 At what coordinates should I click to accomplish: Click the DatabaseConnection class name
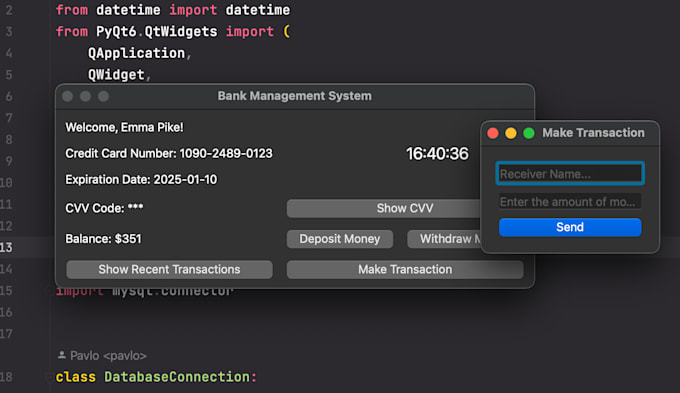pos(177,377)
